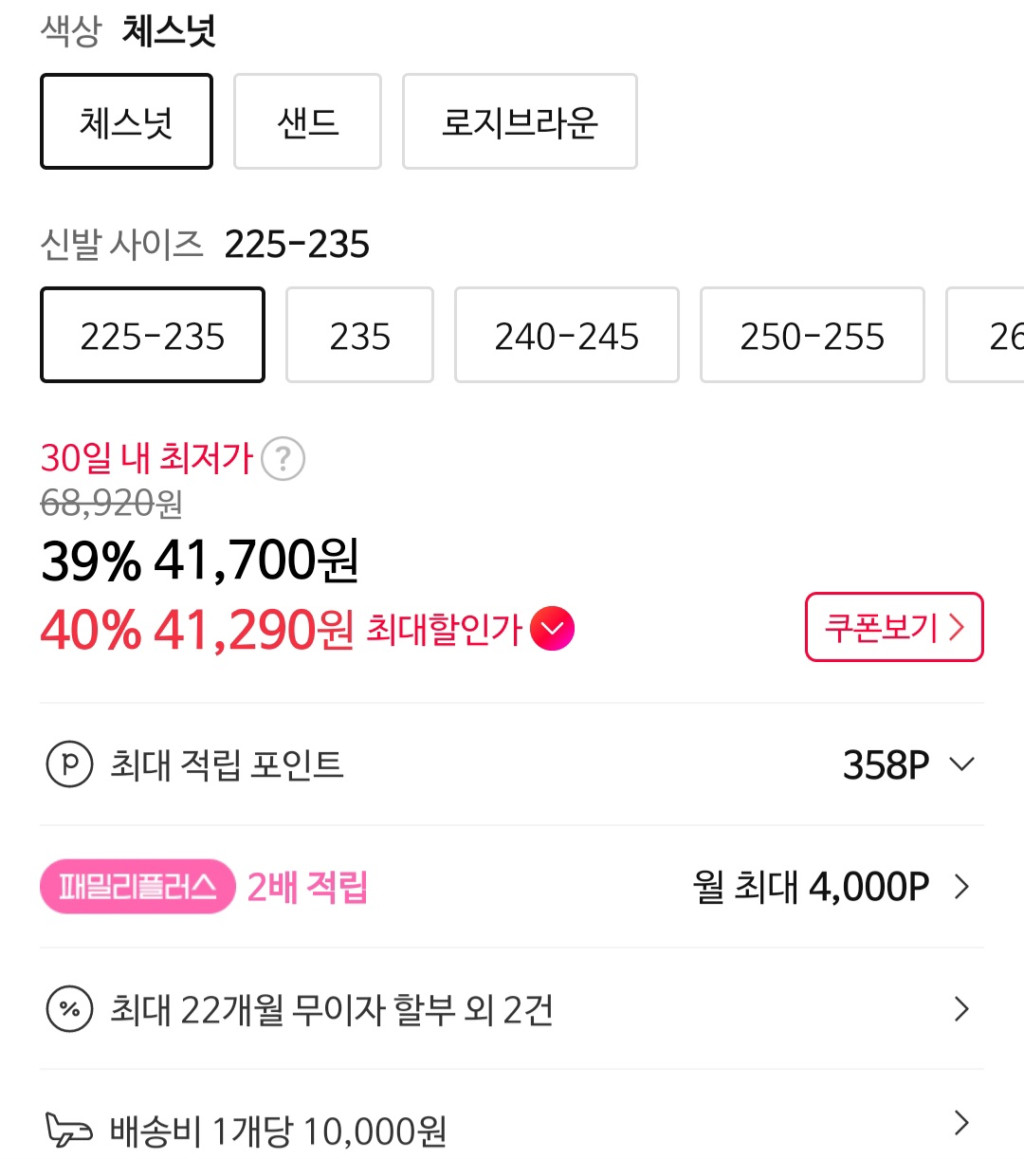
Task: Open installment details chevron arrow
Action: 961,1009
